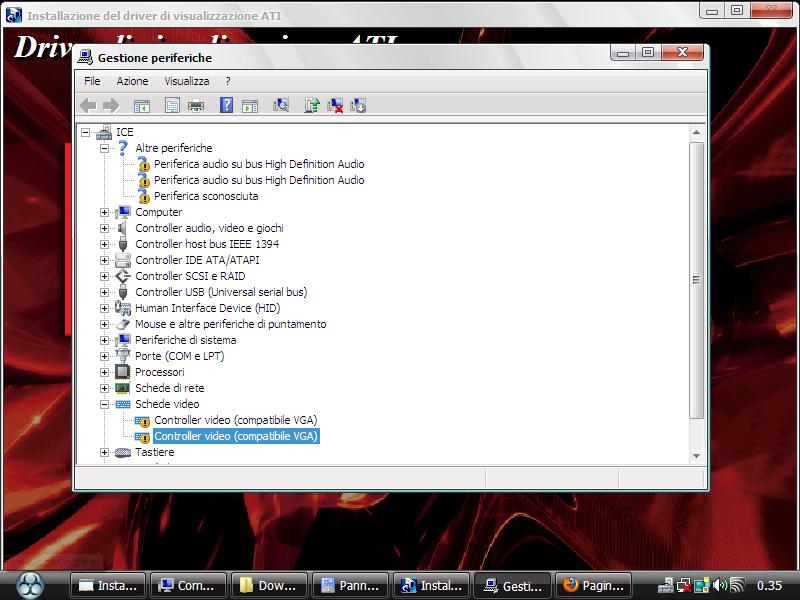Viewport: 800px width, 600px height.
Task: Open the ? help menu
Action: click(228, 81)
